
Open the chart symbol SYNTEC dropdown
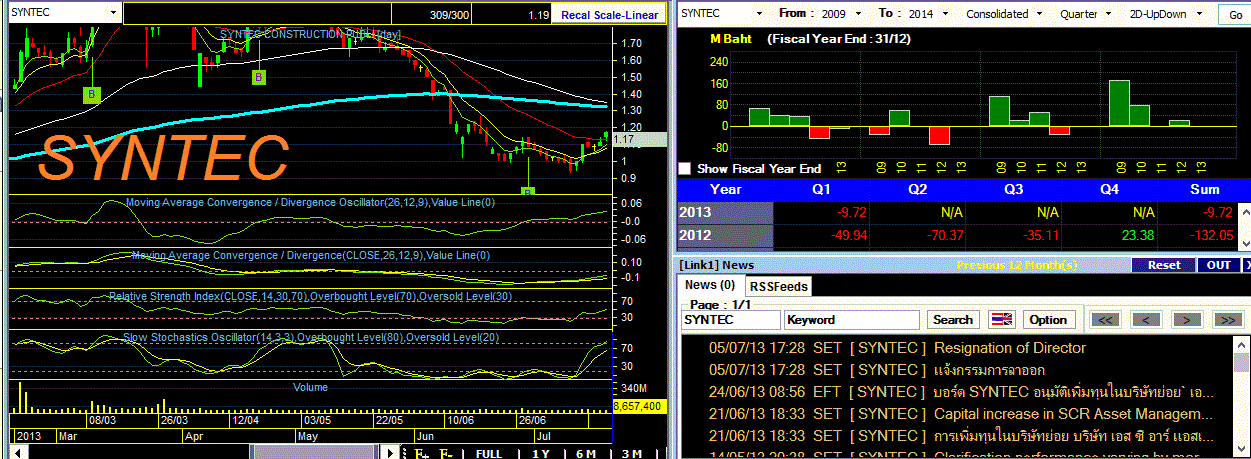(x=112, y=14)
